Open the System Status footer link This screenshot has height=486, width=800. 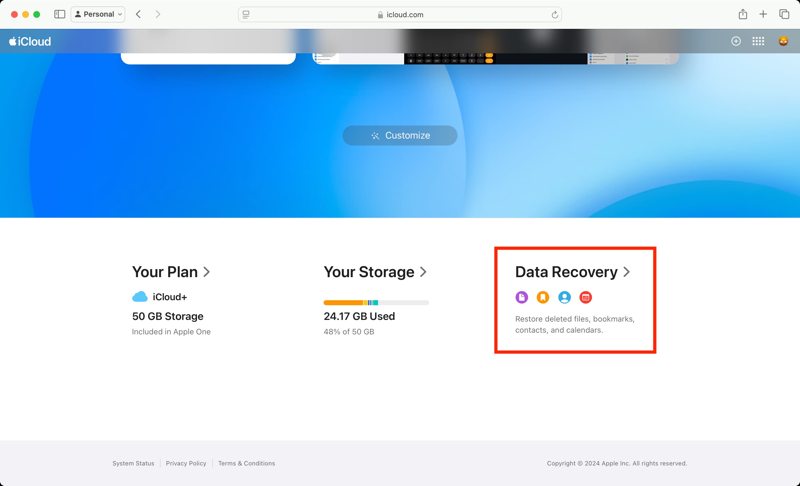[133, 463]
